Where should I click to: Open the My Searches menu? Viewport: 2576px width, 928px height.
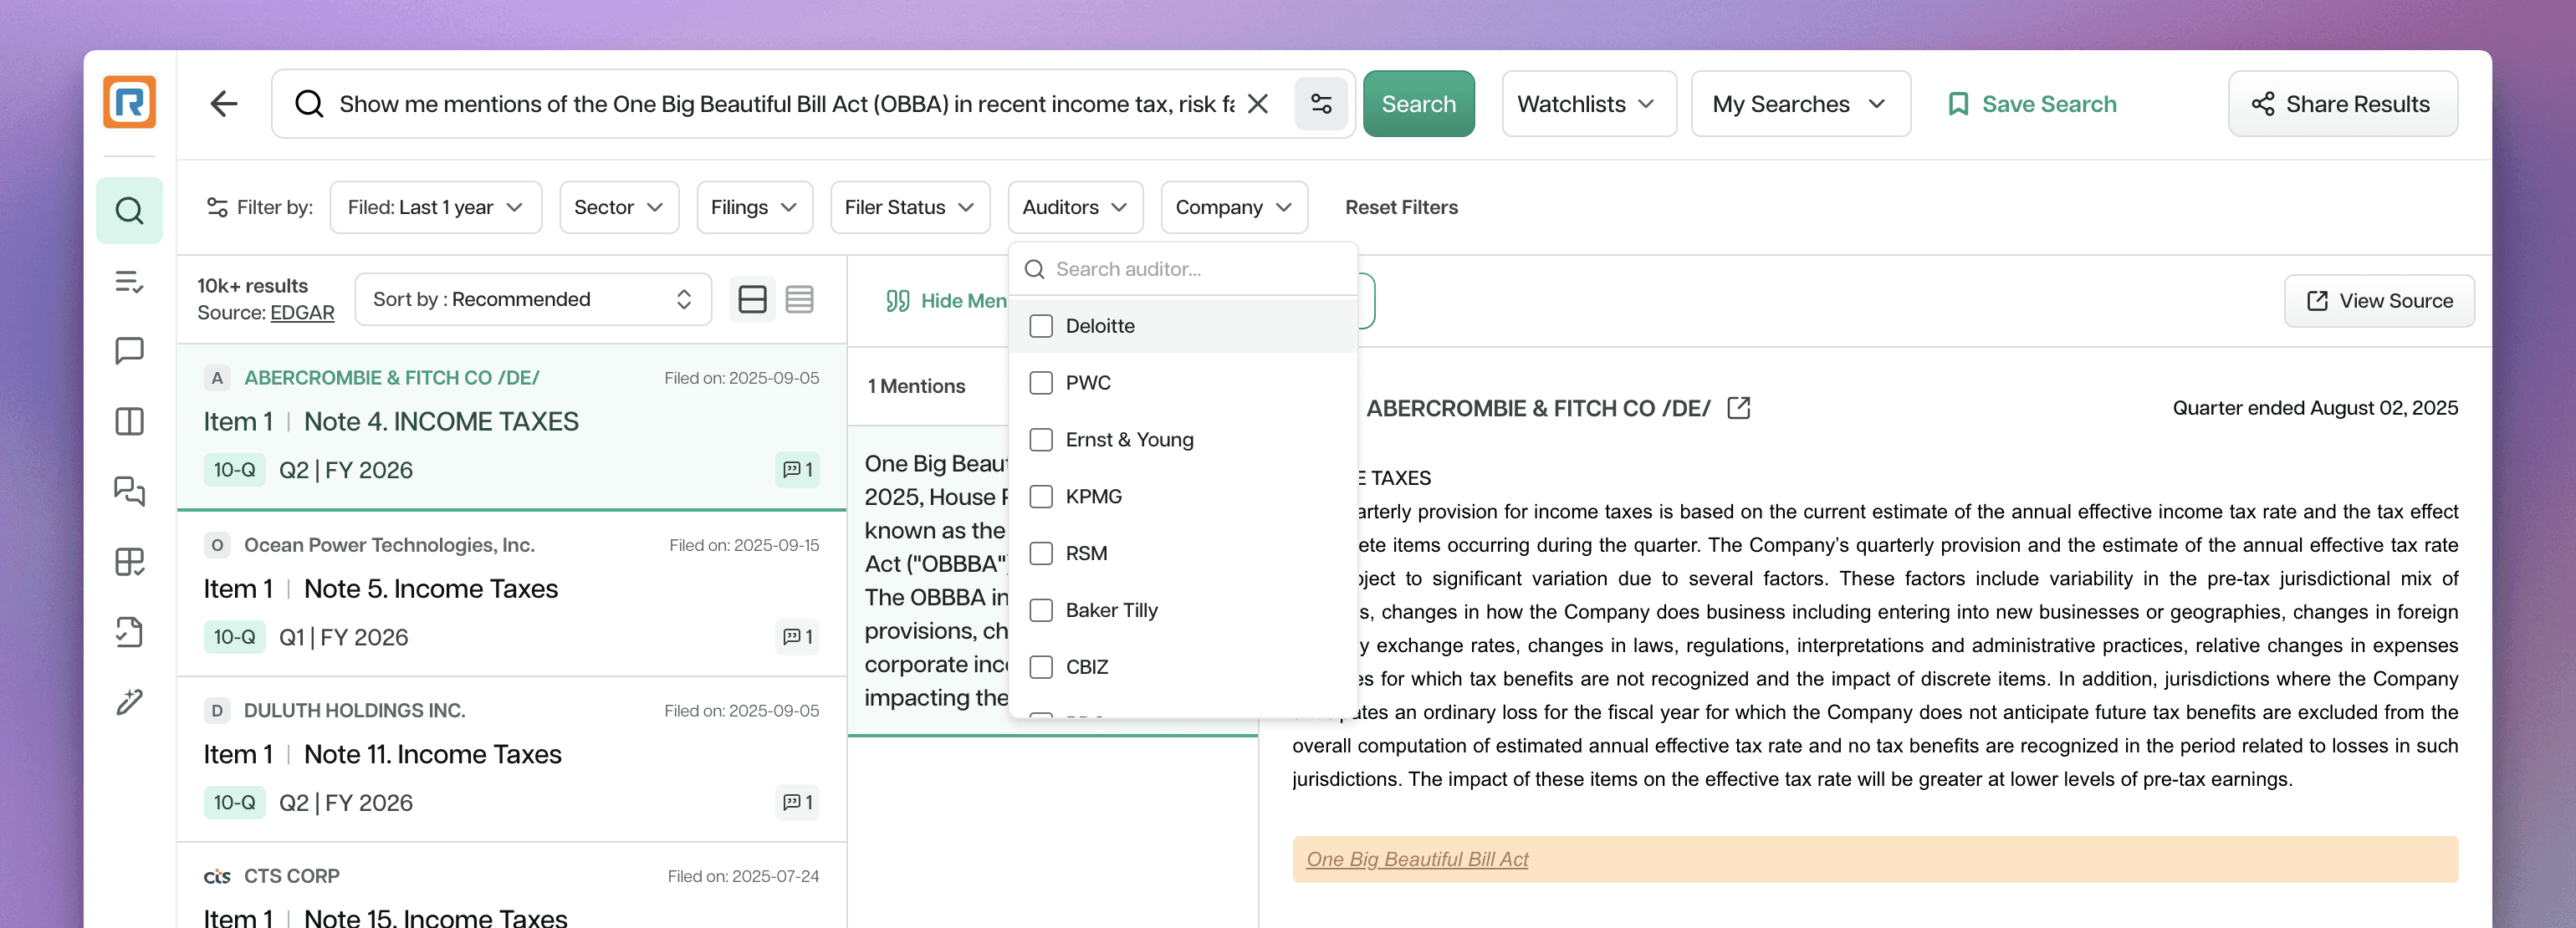click(1799, 104)
